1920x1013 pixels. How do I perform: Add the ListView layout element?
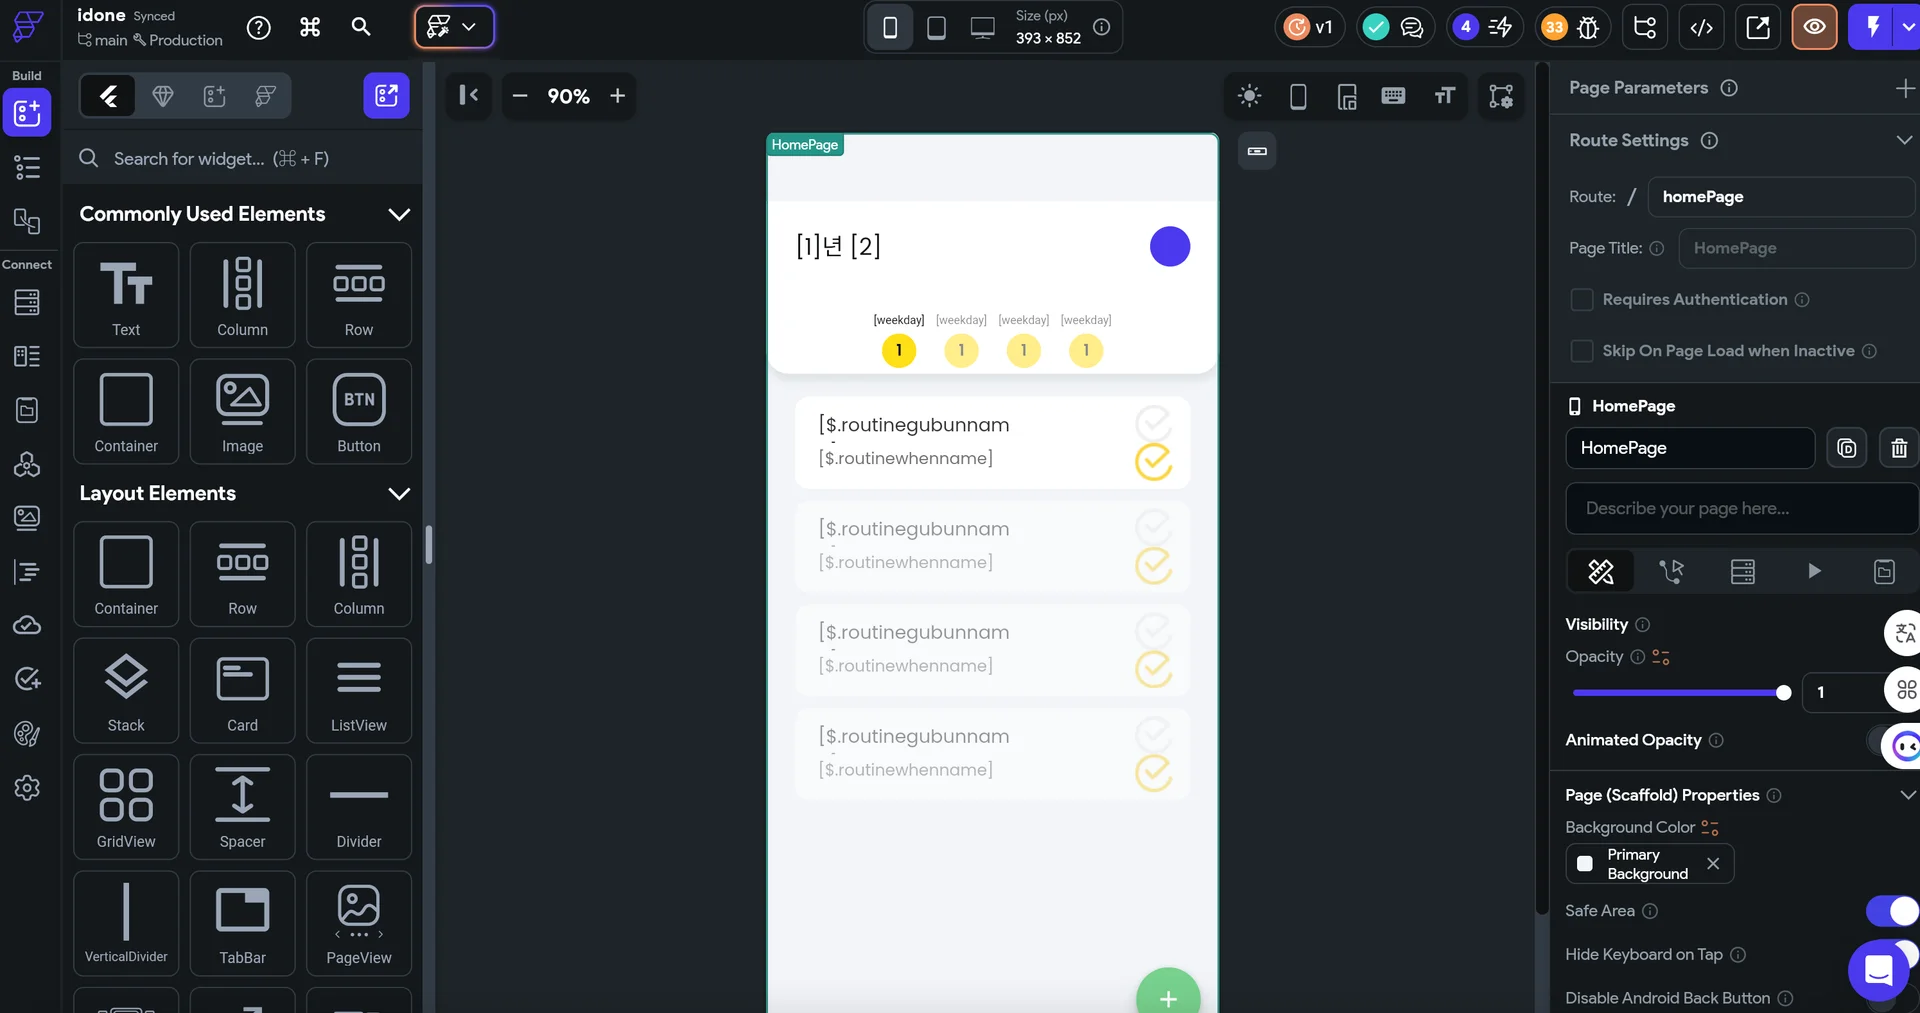click(359, 690)
